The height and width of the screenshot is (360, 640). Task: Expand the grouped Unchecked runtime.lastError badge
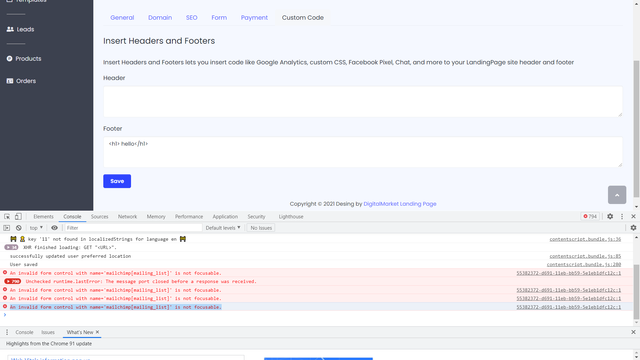pos(13,281)
